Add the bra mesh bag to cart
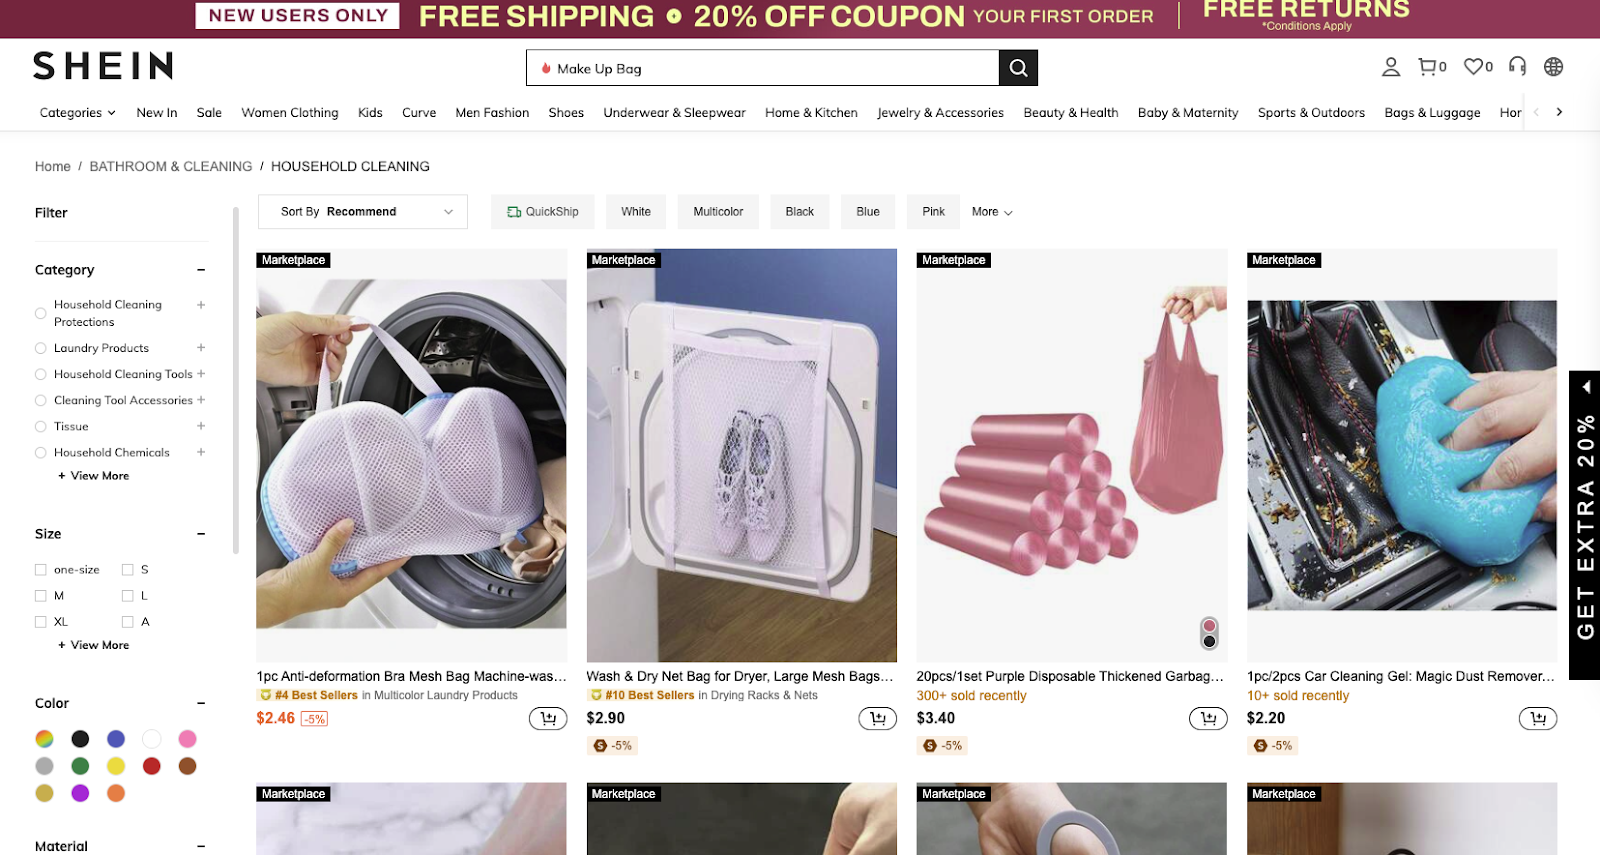The image size is (1600, 855). [x=547, y=718]
